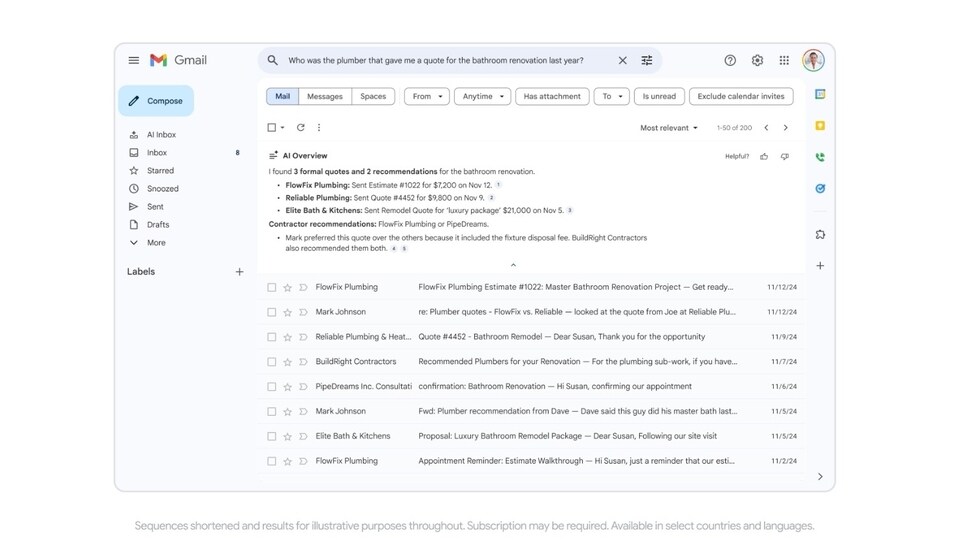Open the main menu hamburger icon

(133, 60)
